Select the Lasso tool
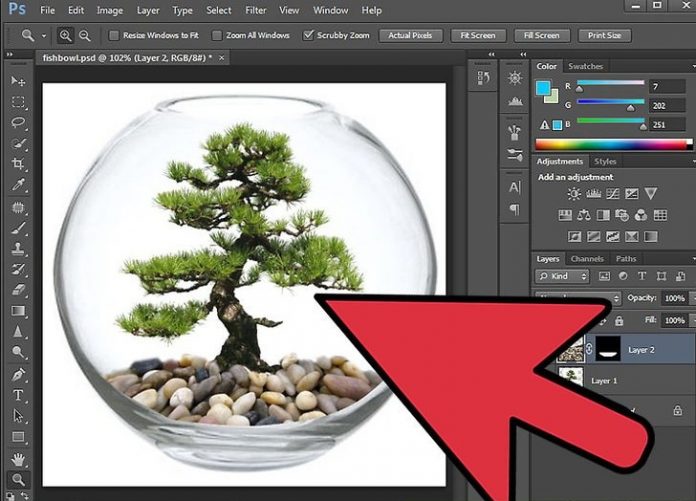 tap(18, 123)
